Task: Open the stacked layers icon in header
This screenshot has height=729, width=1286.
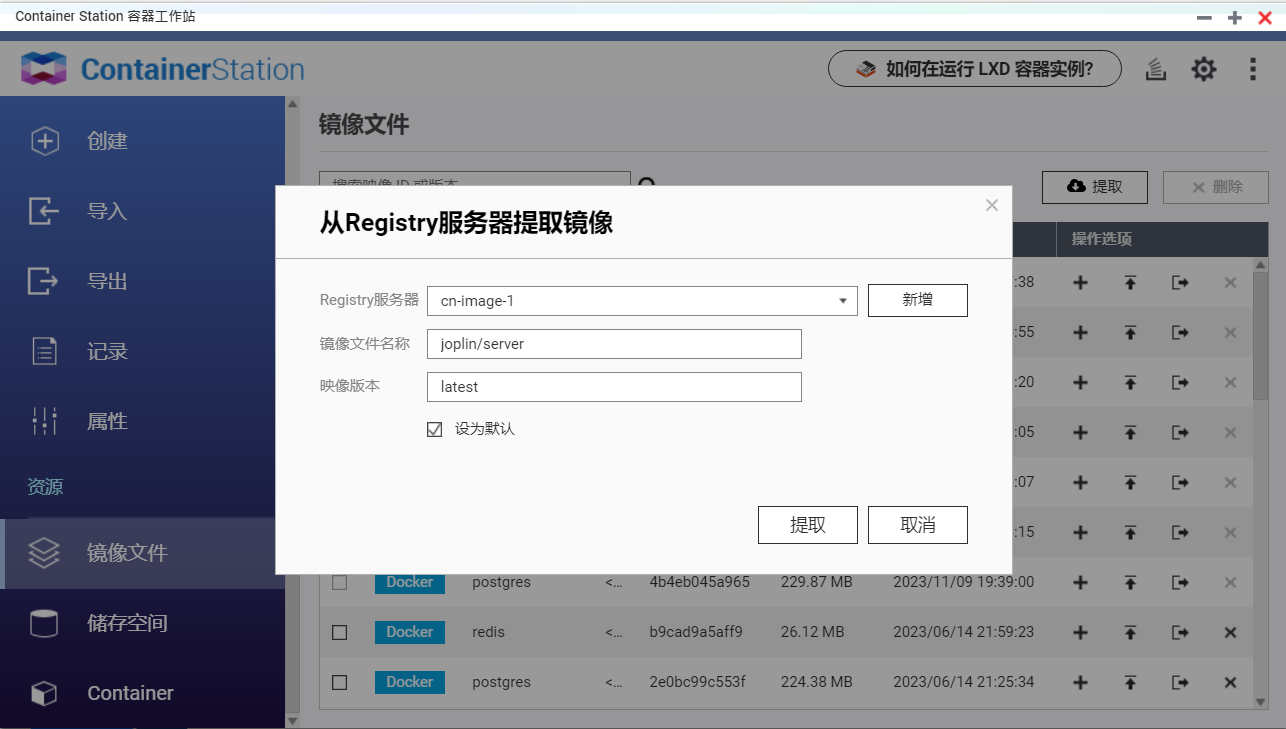Action: click(x=1156, y=69)
